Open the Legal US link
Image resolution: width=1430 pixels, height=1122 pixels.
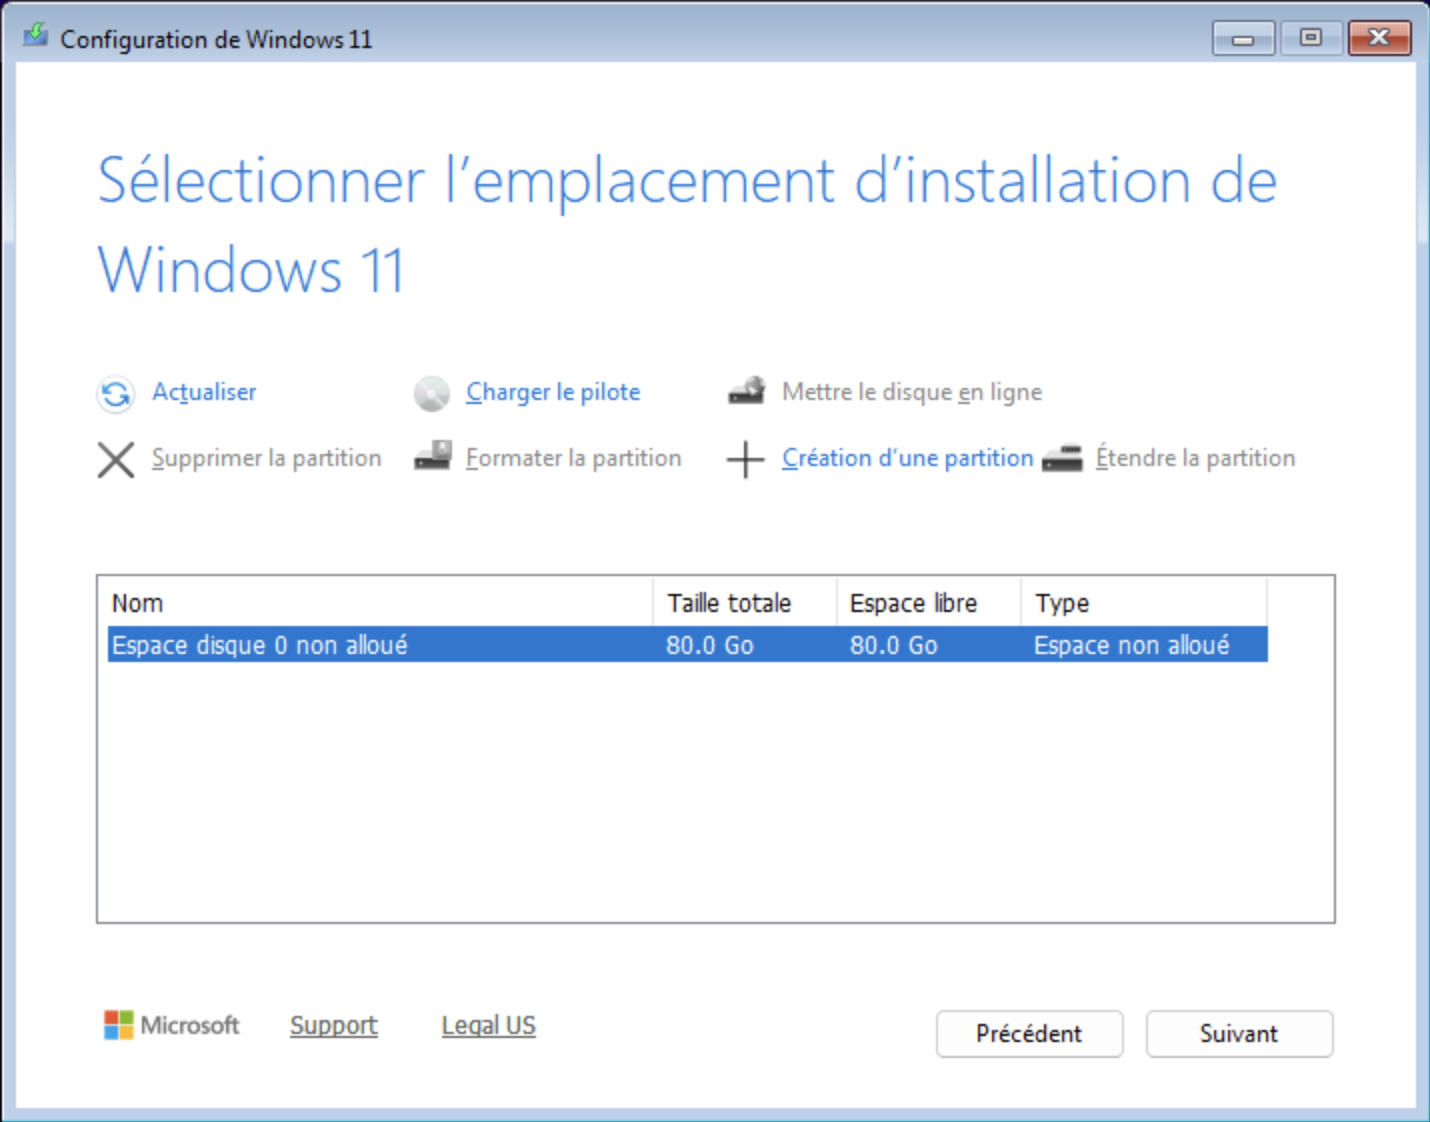[x=489, y=1026]
